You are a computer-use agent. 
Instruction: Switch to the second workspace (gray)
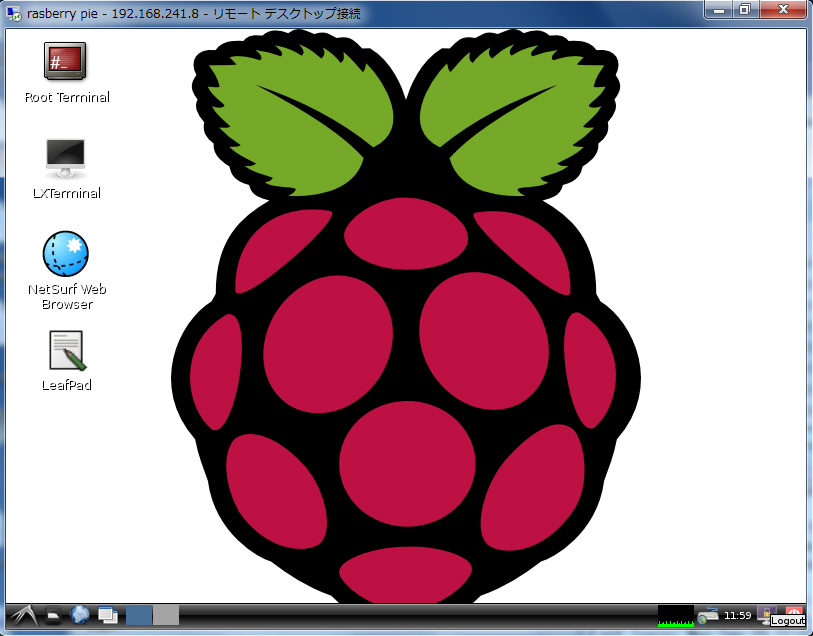coord(166,615)
